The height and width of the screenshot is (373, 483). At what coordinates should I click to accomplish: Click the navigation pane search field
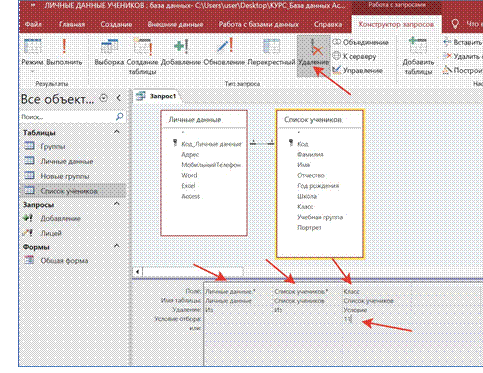pos(67,117)
